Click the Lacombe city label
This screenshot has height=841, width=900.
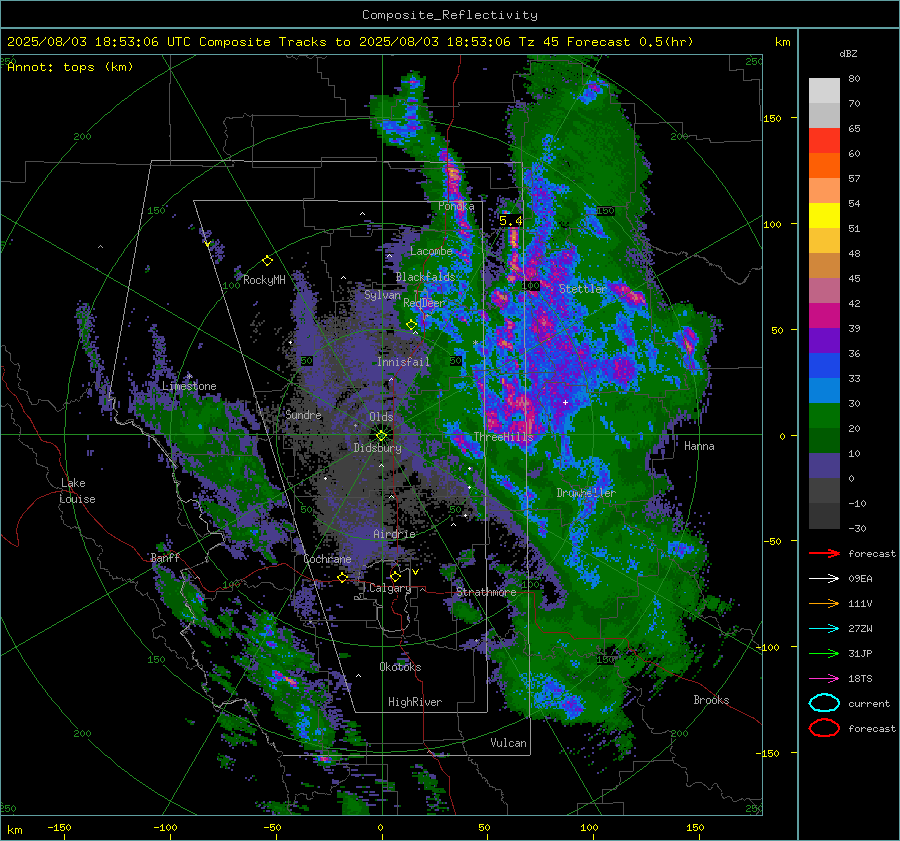click(x=431, y=251)
